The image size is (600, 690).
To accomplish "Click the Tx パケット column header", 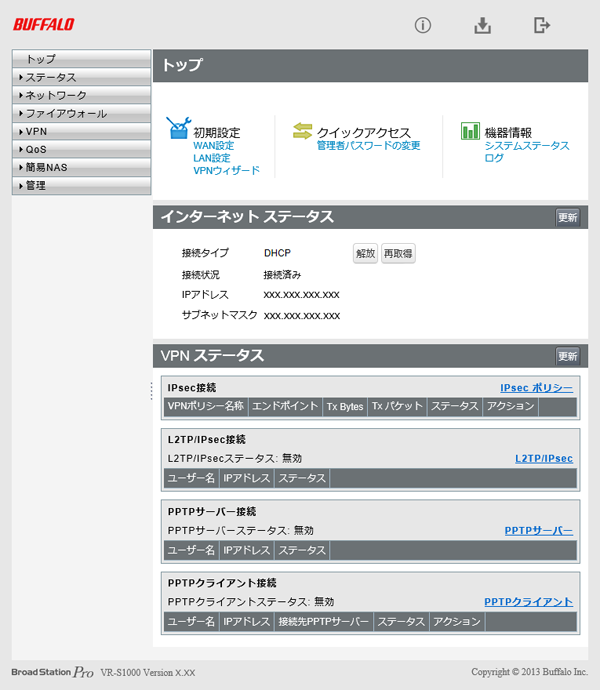I will pos(397,406).
